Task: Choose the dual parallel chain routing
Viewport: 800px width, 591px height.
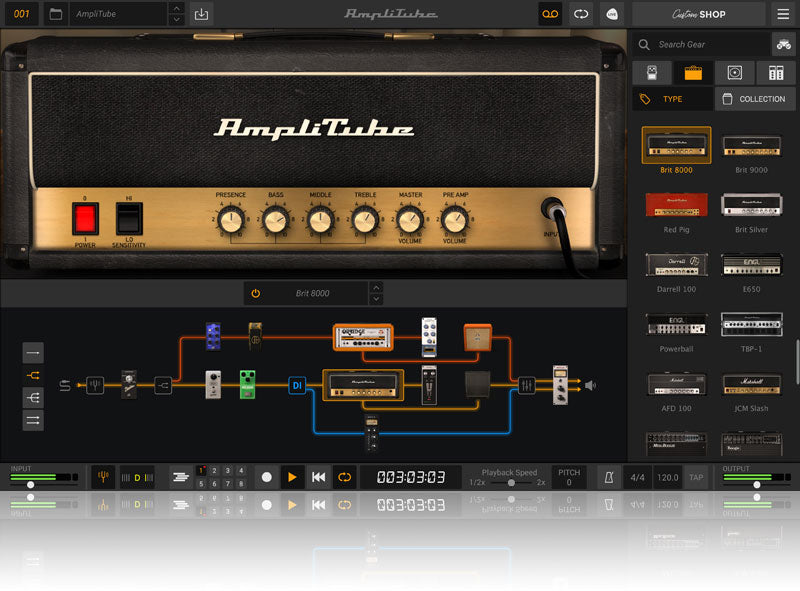Action: coord(33,420)
